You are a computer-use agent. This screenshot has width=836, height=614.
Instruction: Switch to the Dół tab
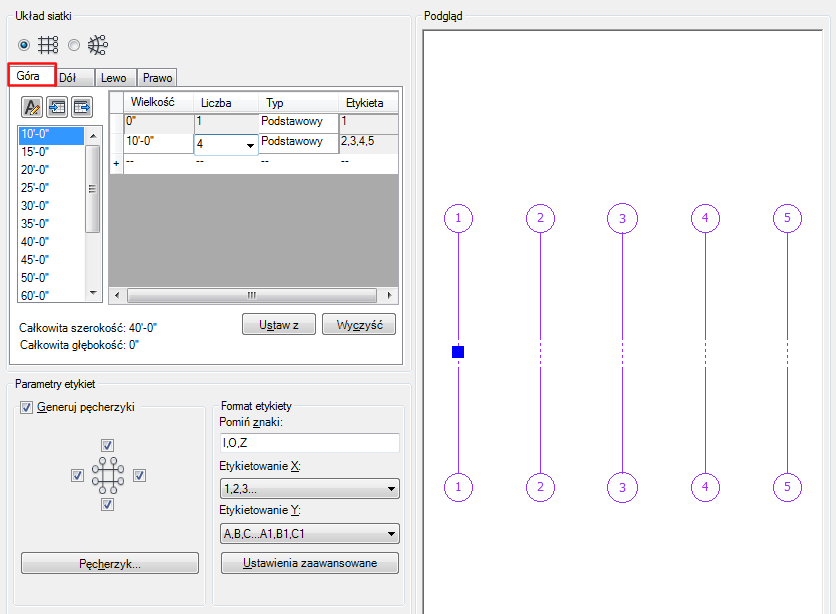point(75,78)
